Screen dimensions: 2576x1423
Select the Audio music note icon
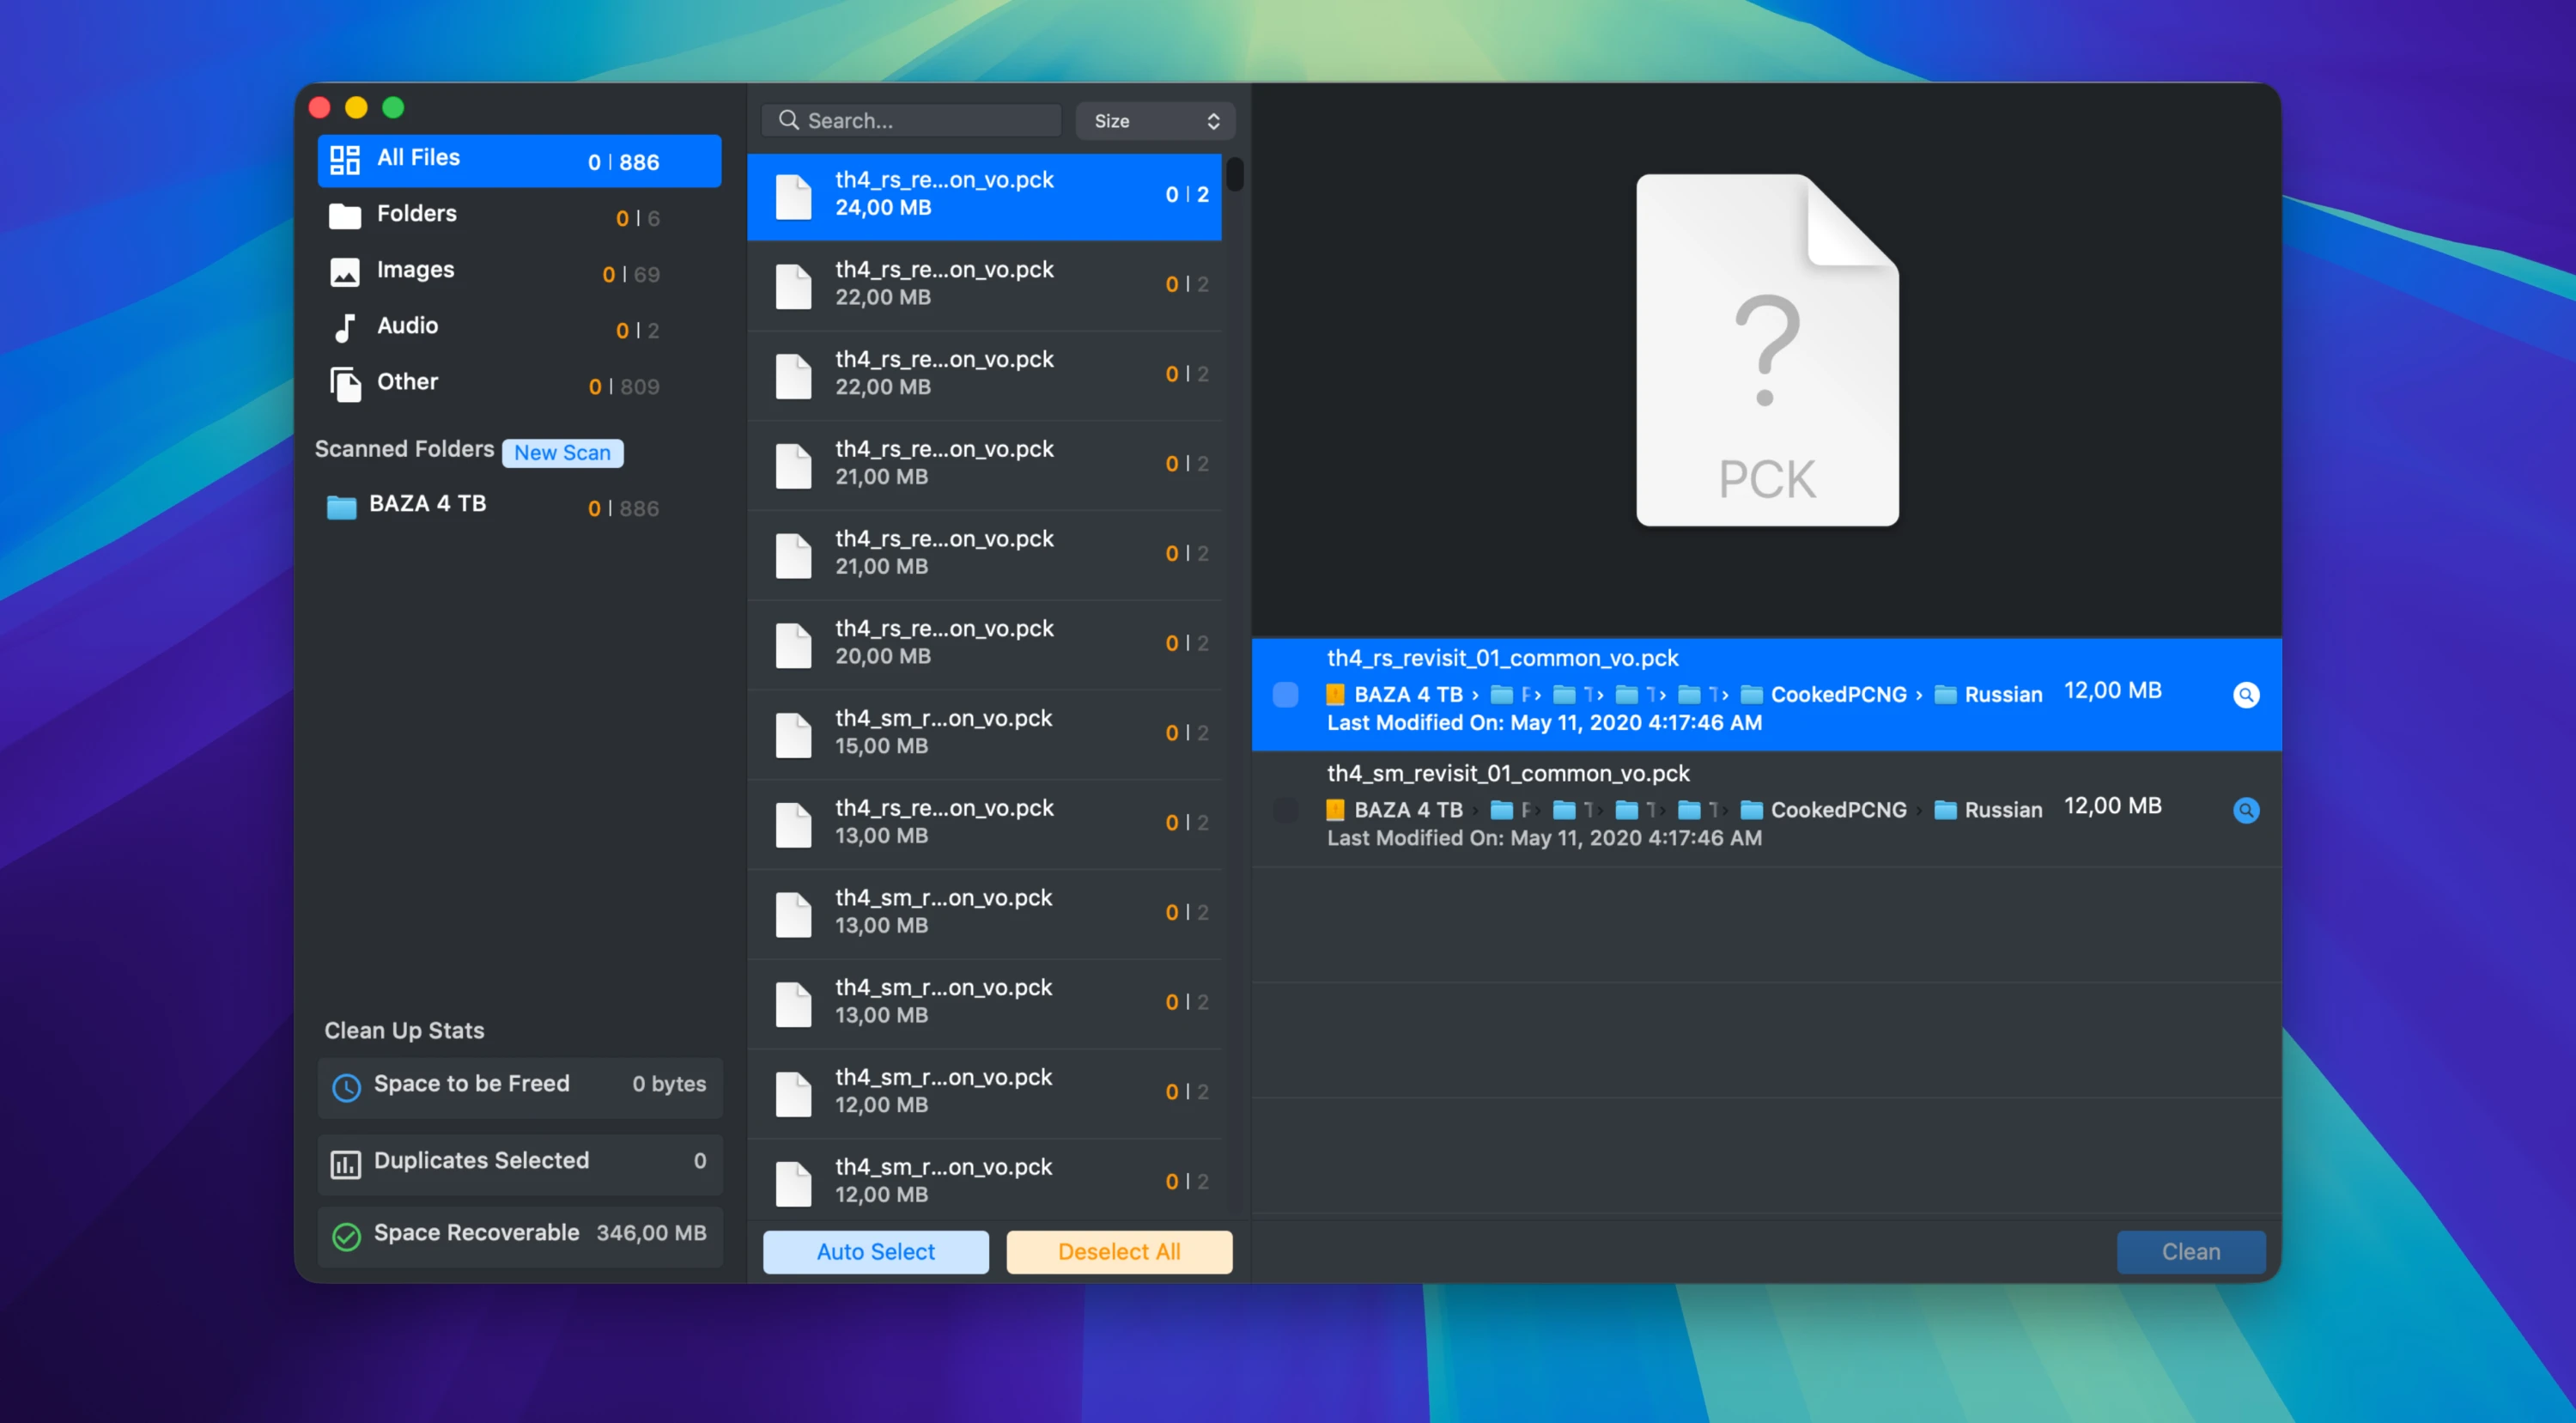coord(345,328)
